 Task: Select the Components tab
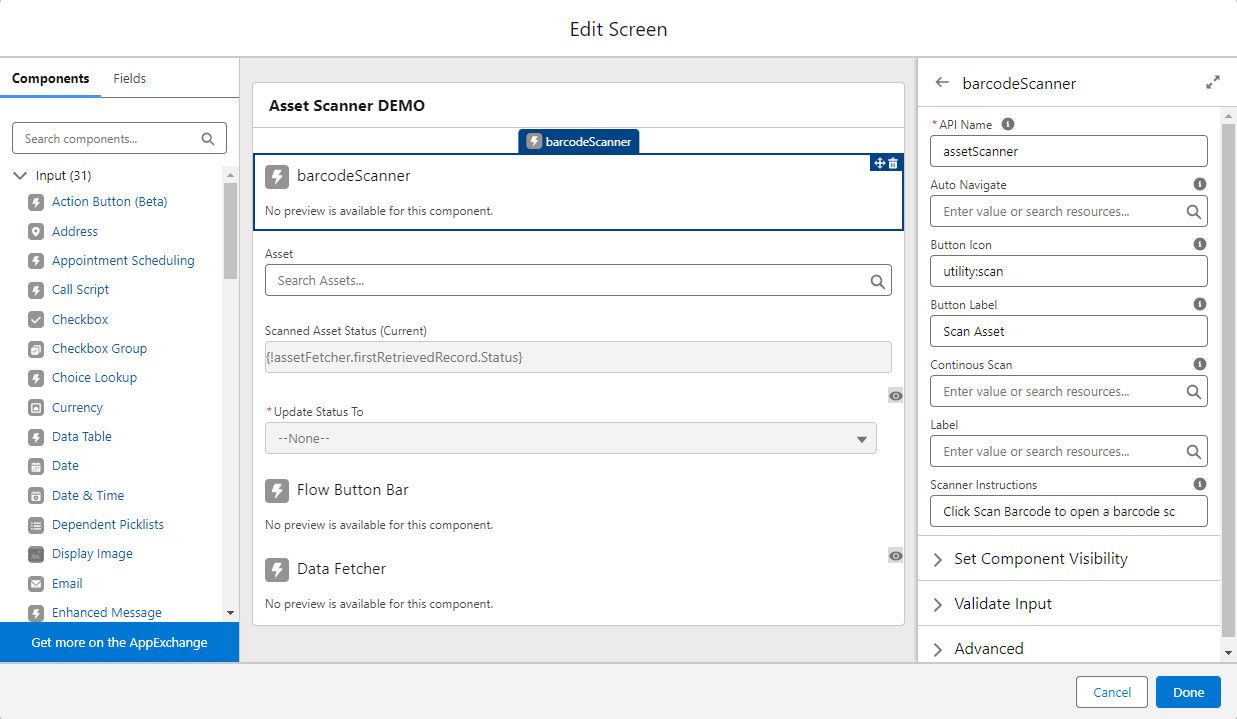click(50, 78)
